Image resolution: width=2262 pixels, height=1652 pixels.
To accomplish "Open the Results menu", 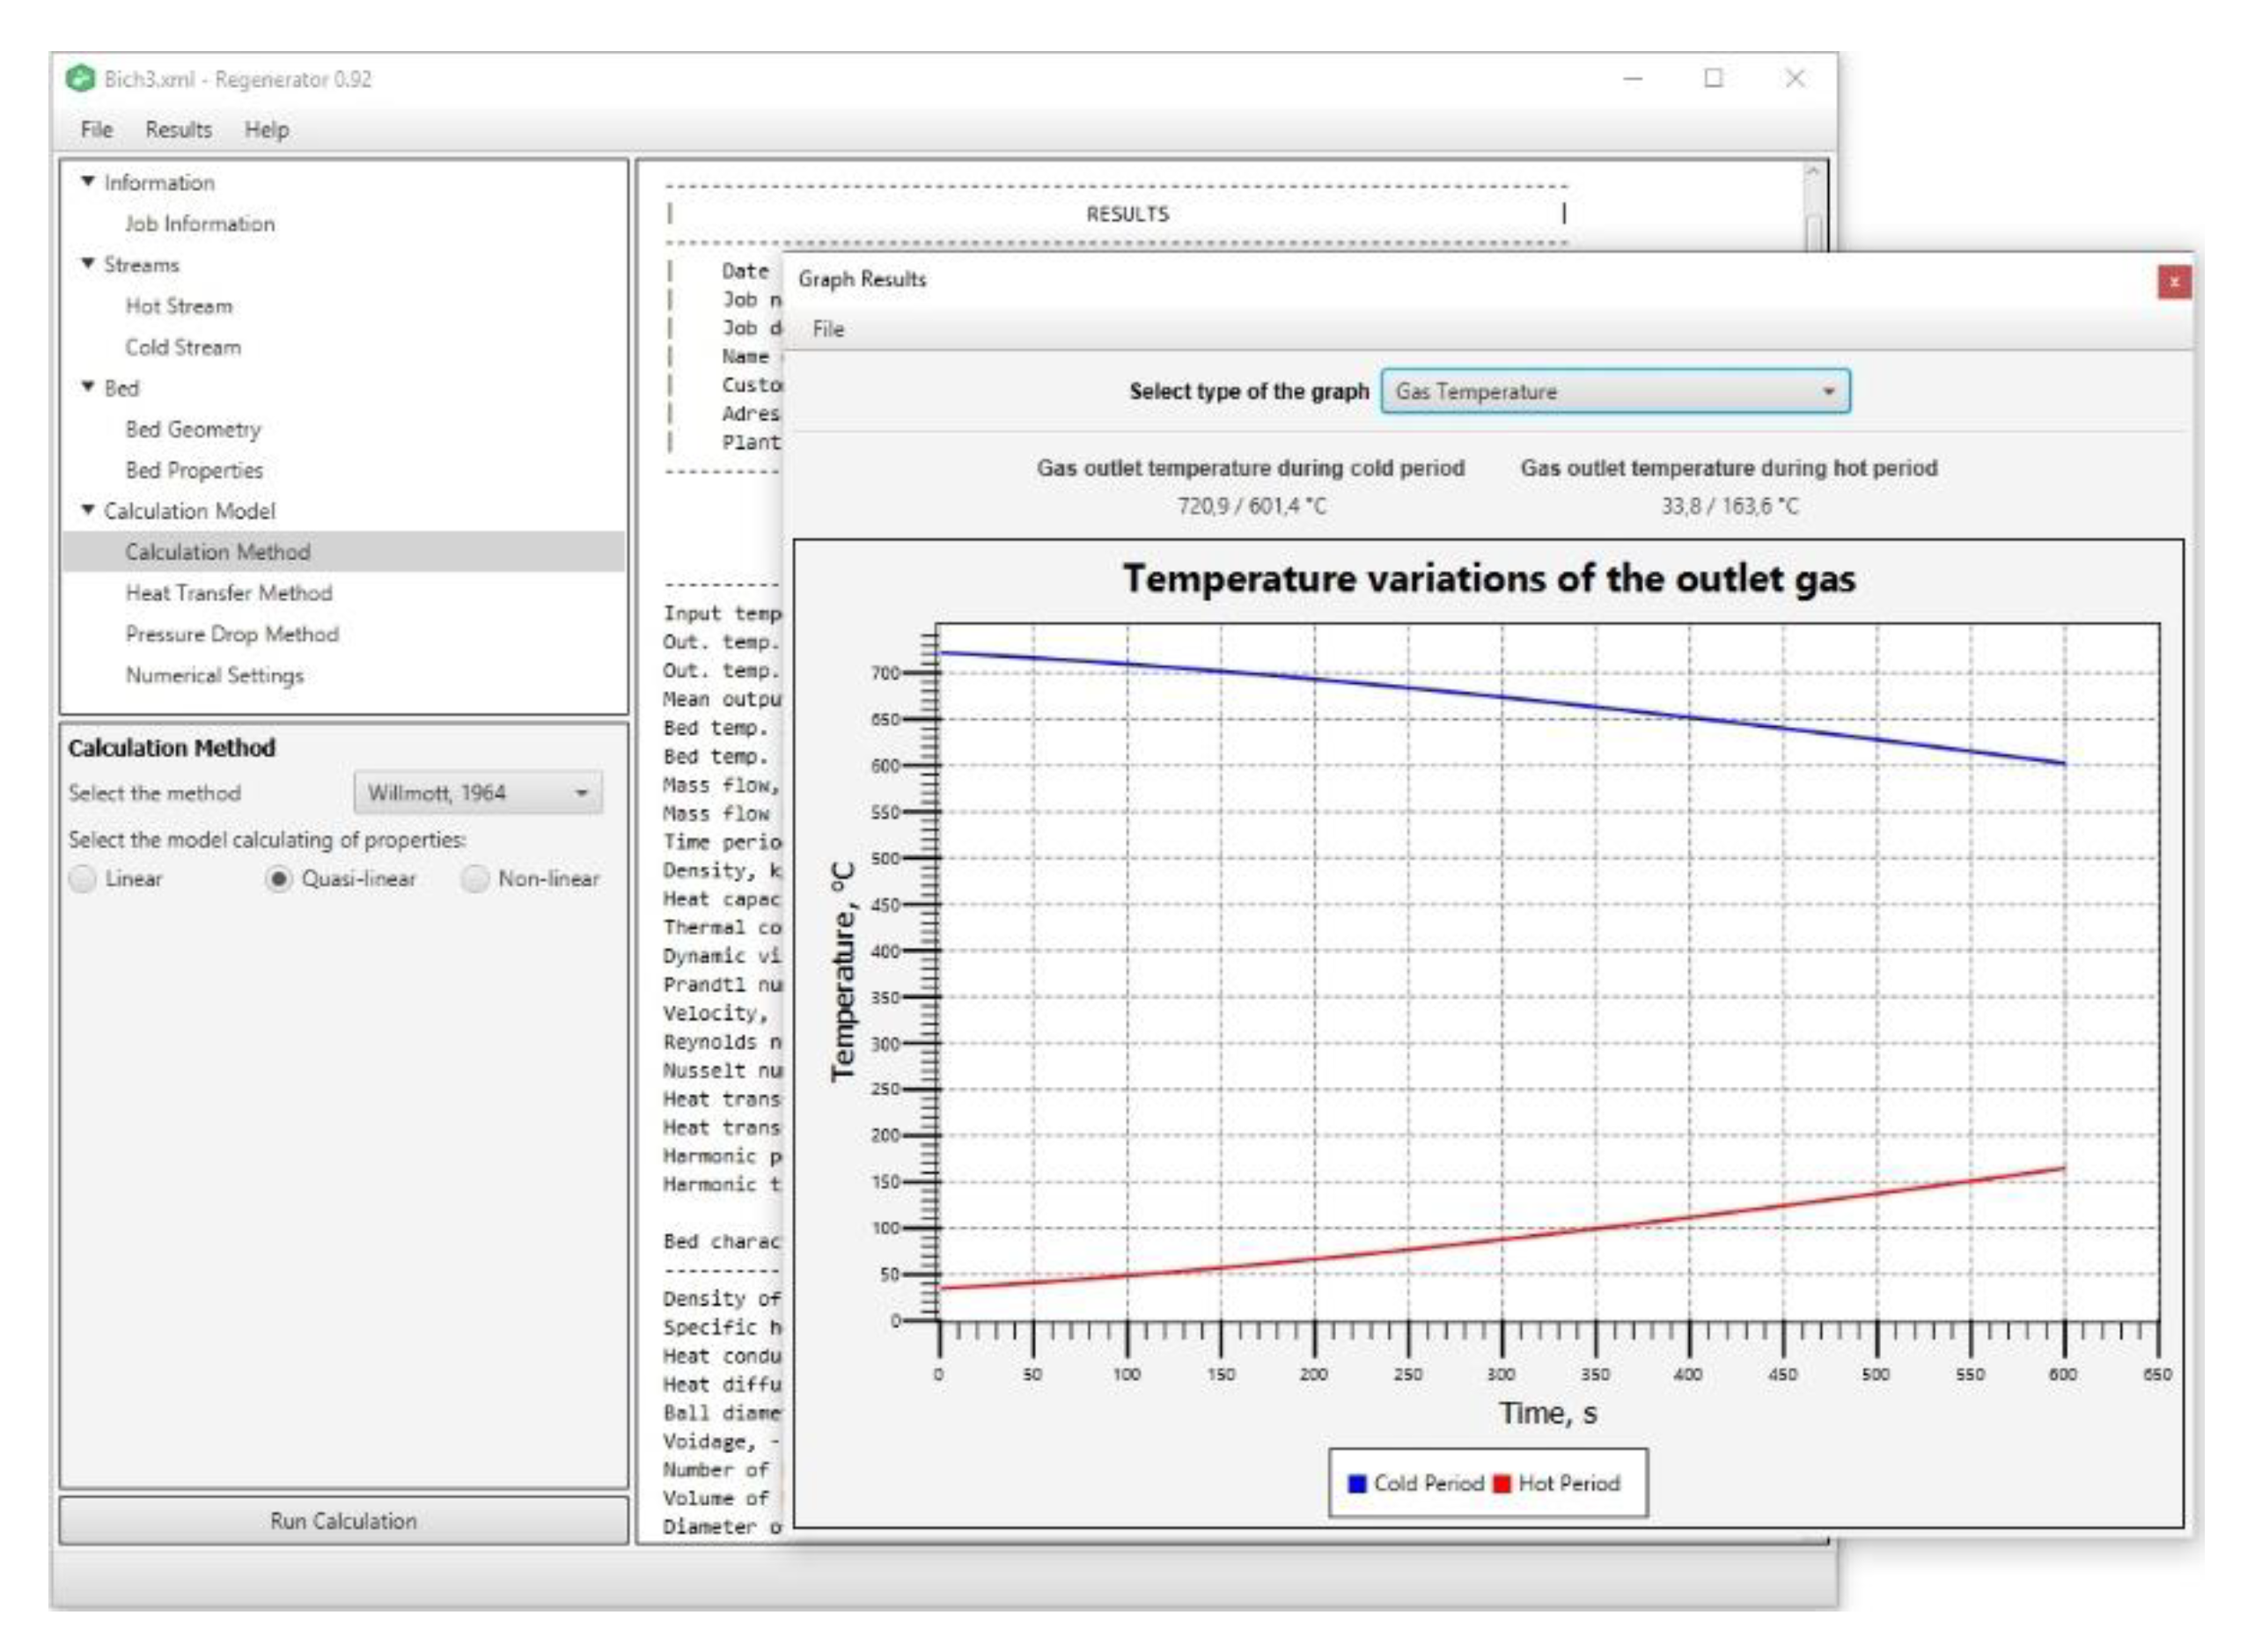I will click(178, 130).
